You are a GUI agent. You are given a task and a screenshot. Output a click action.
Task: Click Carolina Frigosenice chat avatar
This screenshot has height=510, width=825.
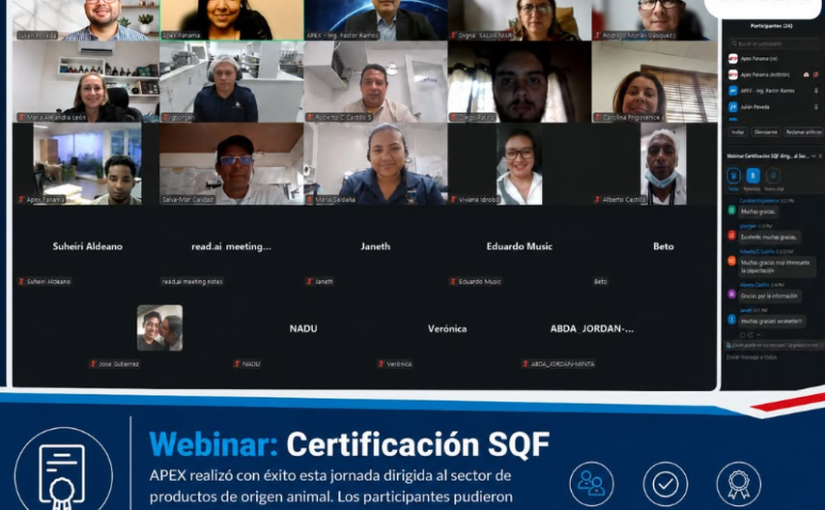(731, 210)
